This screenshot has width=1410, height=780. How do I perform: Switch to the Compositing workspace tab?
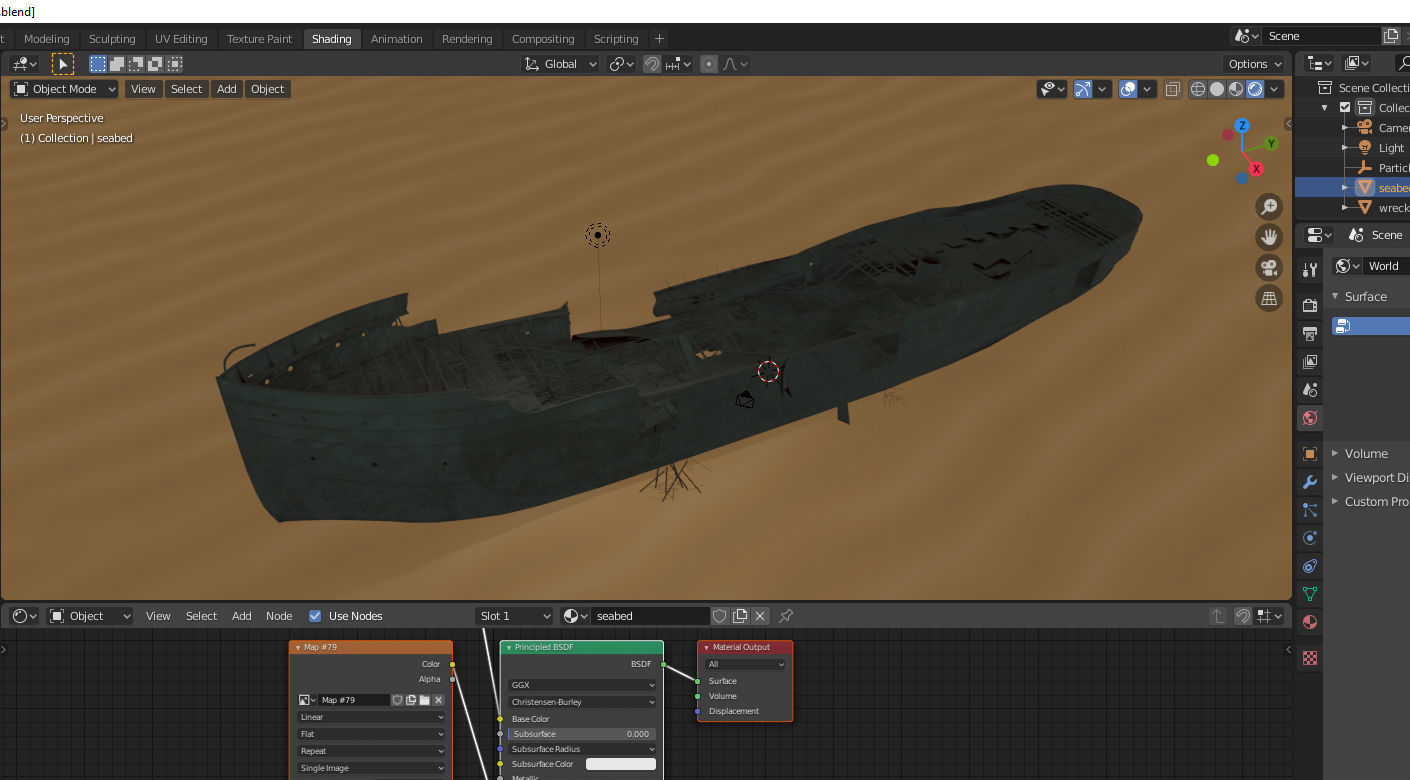point(543,39)
